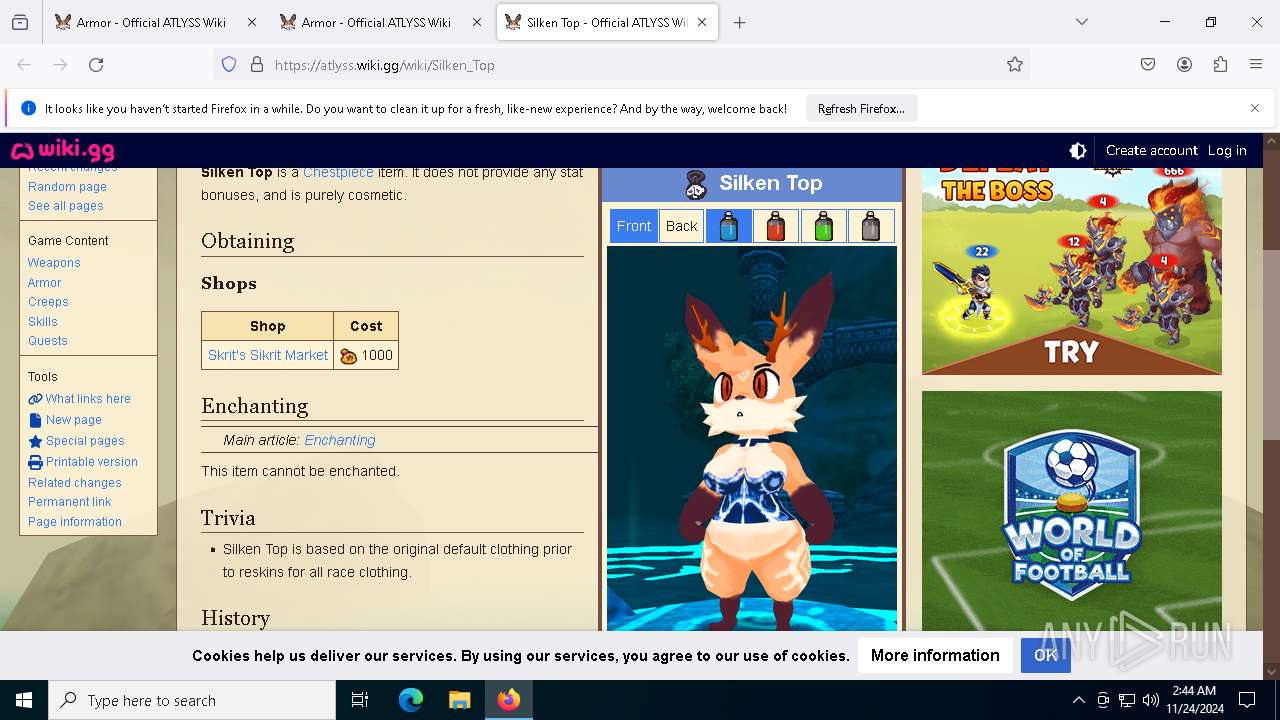Go to Random page in sidebar
The image size is (1280, 720).
point(67,187)
